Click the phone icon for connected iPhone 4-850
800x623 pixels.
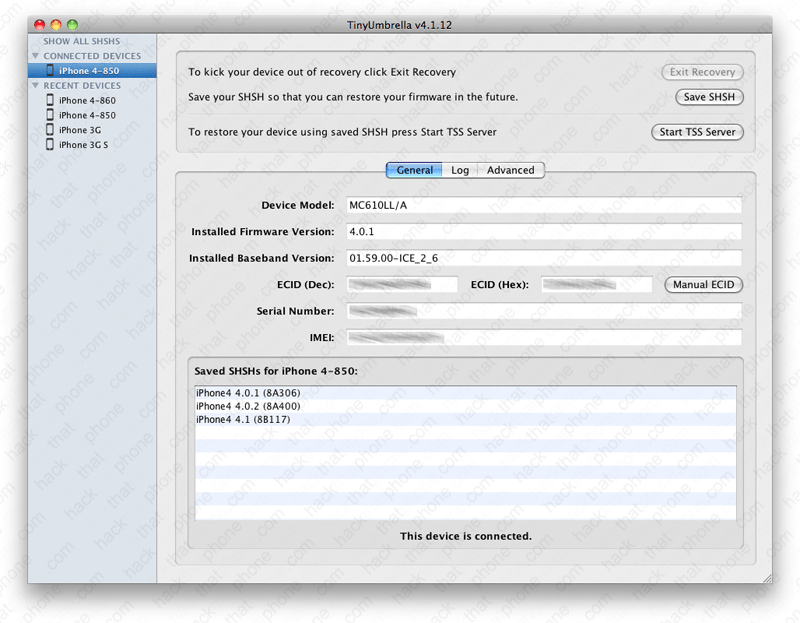[50, 71]
